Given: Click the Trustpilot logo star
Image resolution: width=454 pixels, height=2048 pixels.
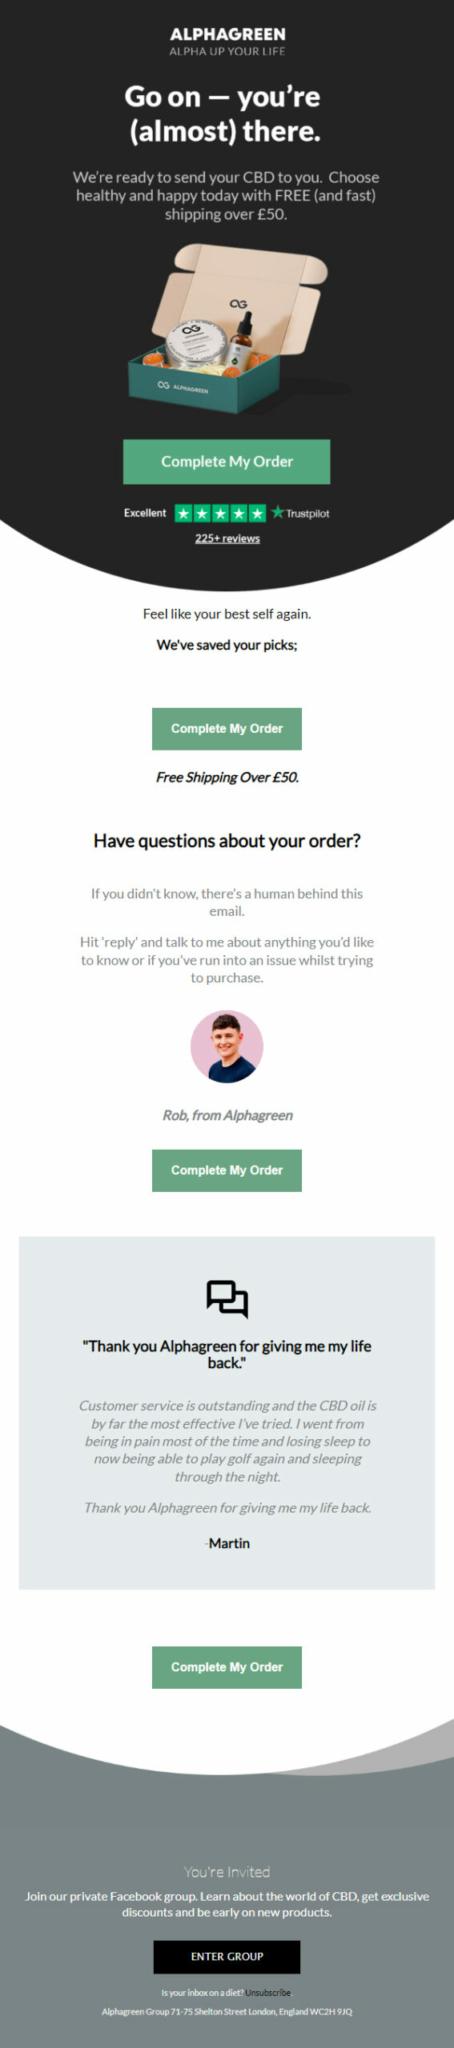Looking at the screenshot, I should [278, 512].
